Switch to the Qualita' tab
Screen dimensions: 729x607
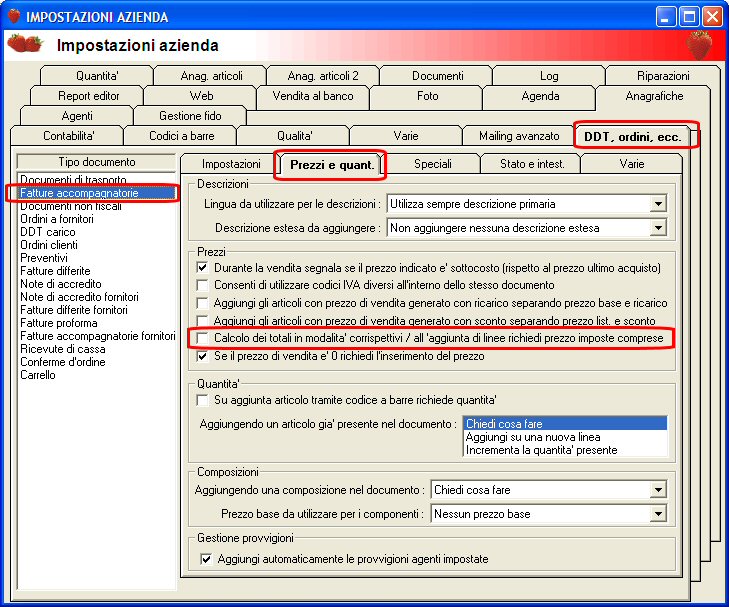coord(294,136)
